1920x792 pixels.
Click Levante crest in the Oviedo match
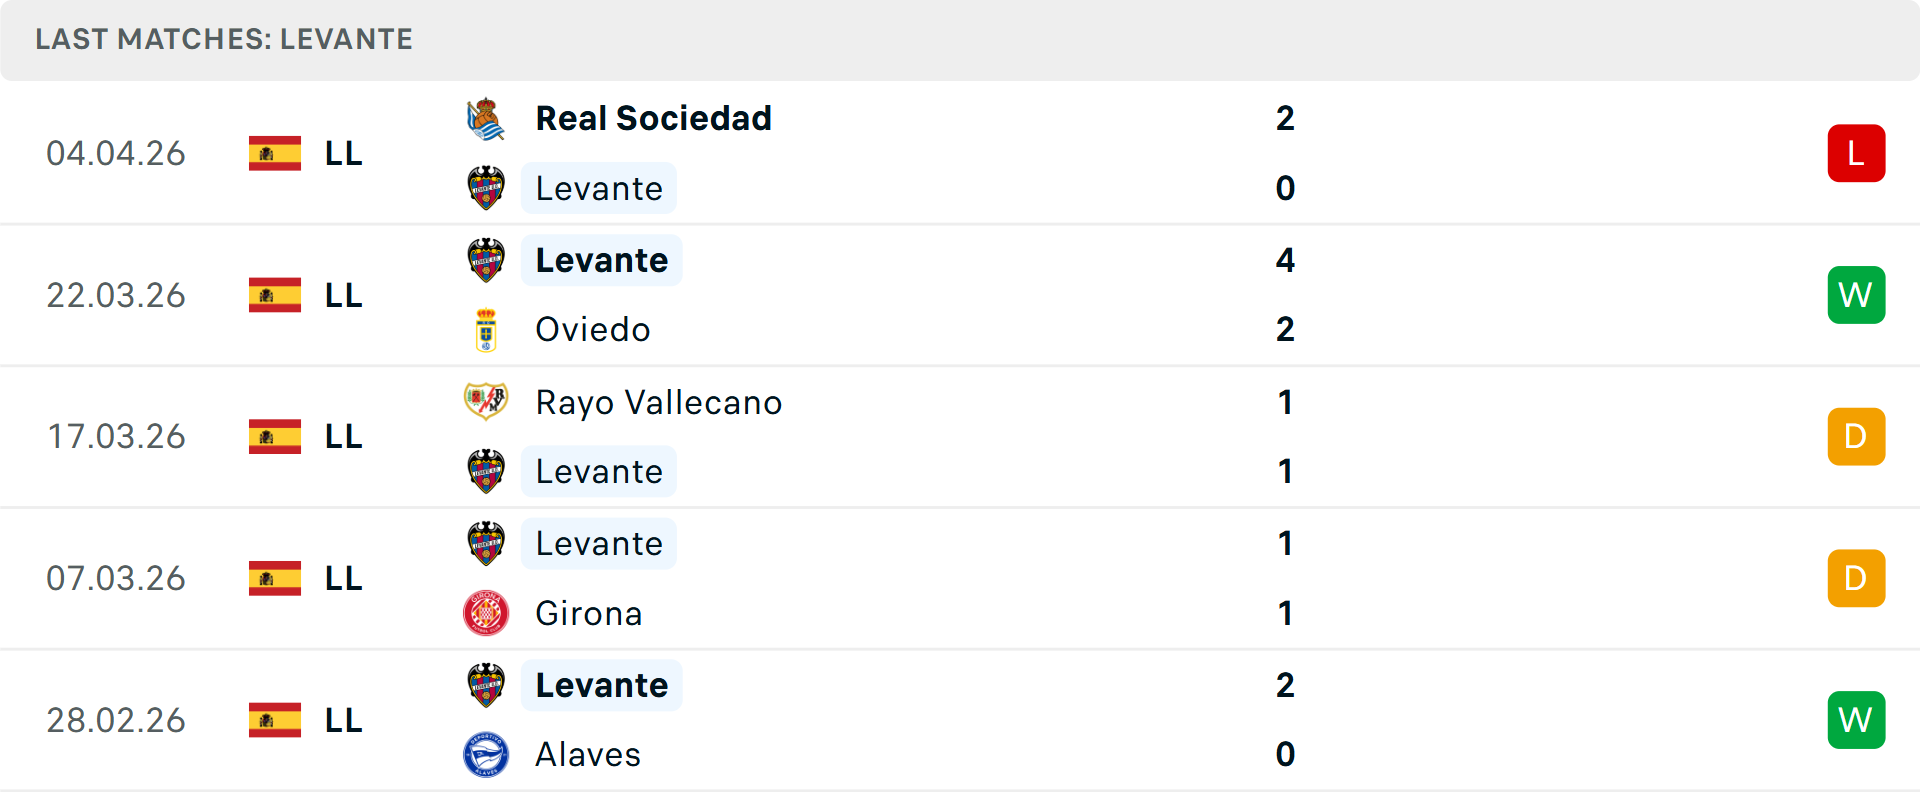click(486, 260)
